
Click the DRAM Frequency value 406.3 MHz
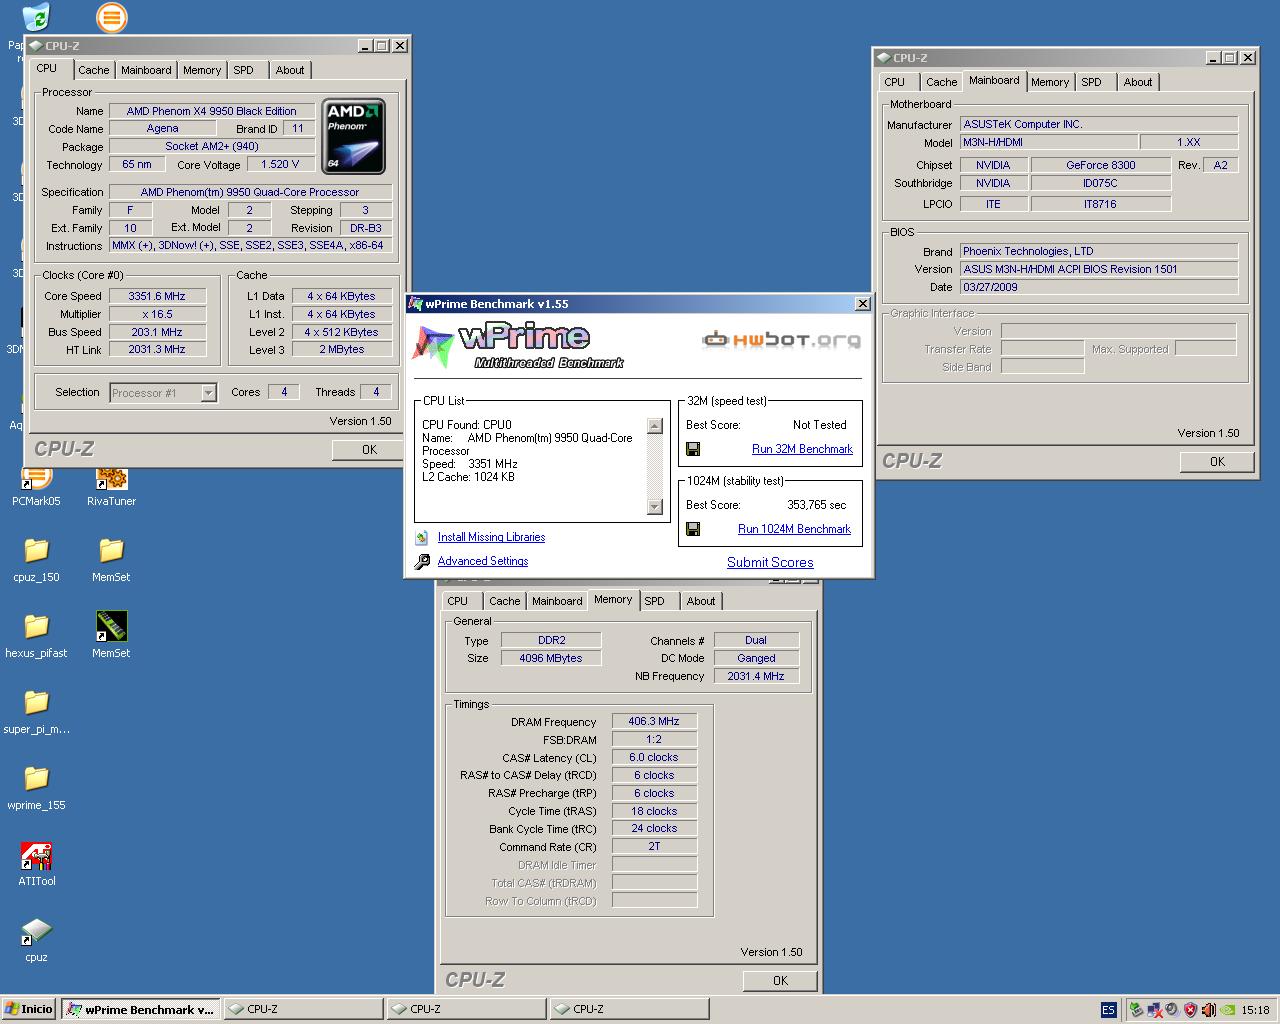[654, 721]
